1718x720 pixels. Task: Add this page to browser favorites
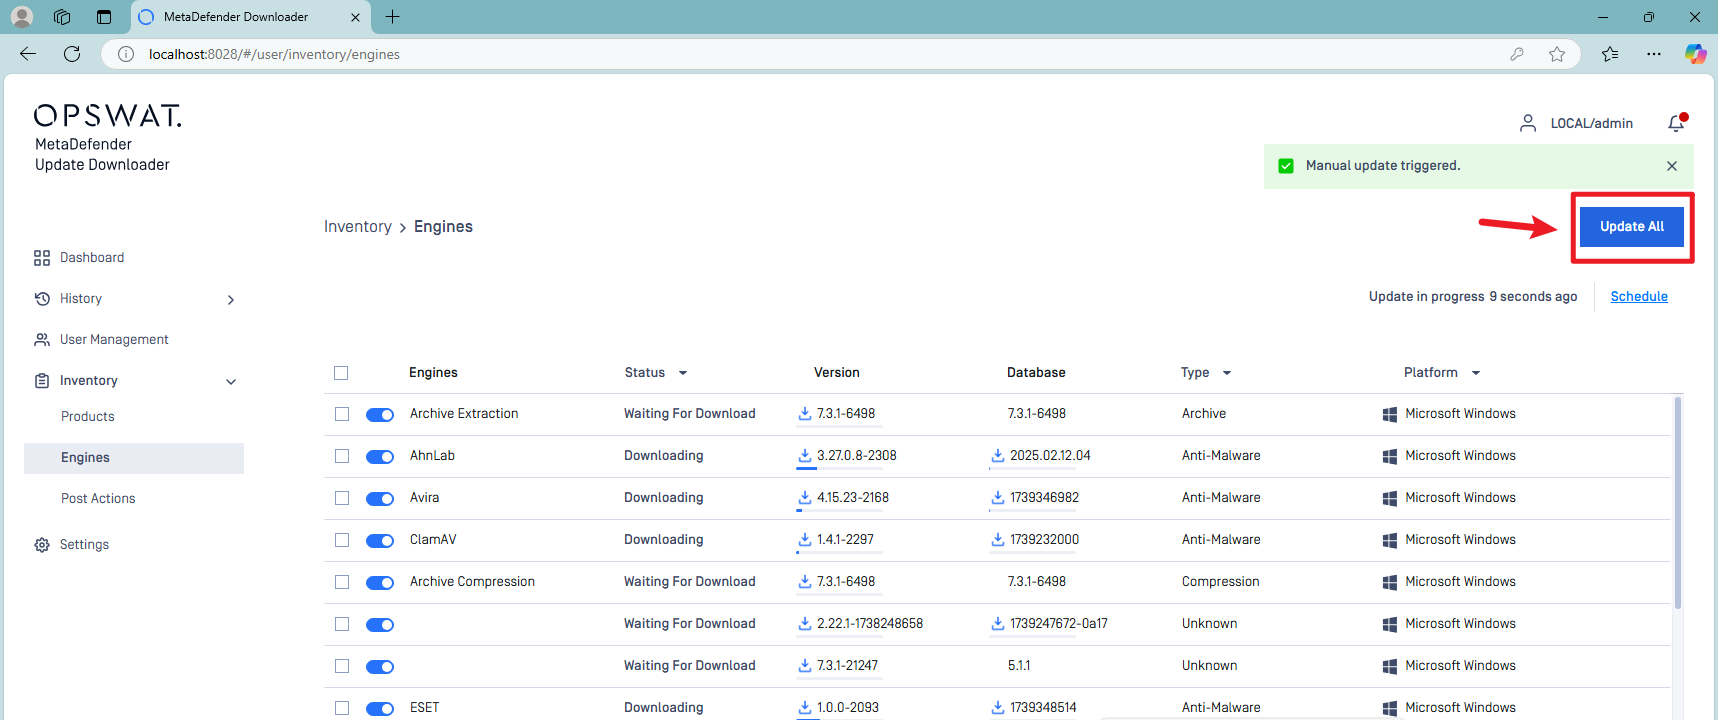pyautogui.click(x=1557, y=54)
